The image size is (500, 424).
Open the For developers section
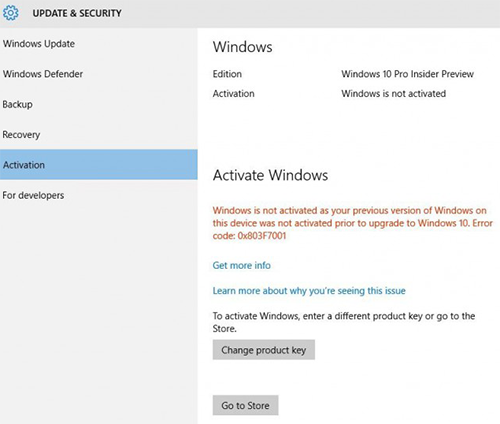99,195
